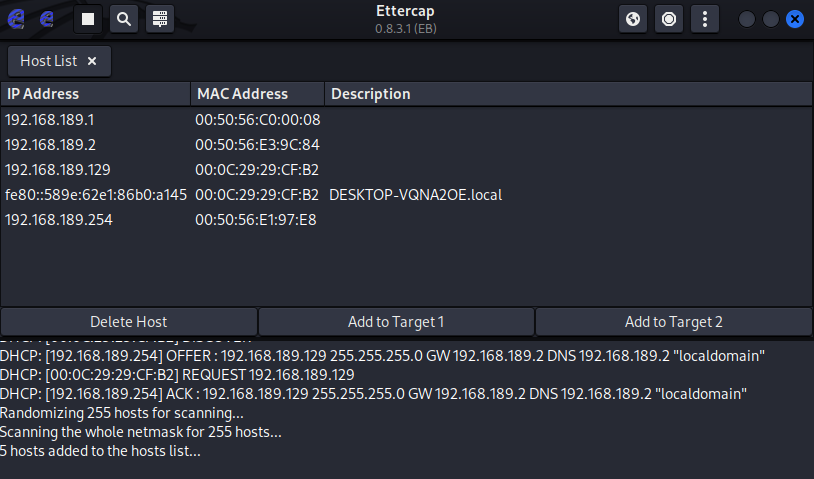Switch to the Host List tab

pyautogui.click(x=49, y=61)
